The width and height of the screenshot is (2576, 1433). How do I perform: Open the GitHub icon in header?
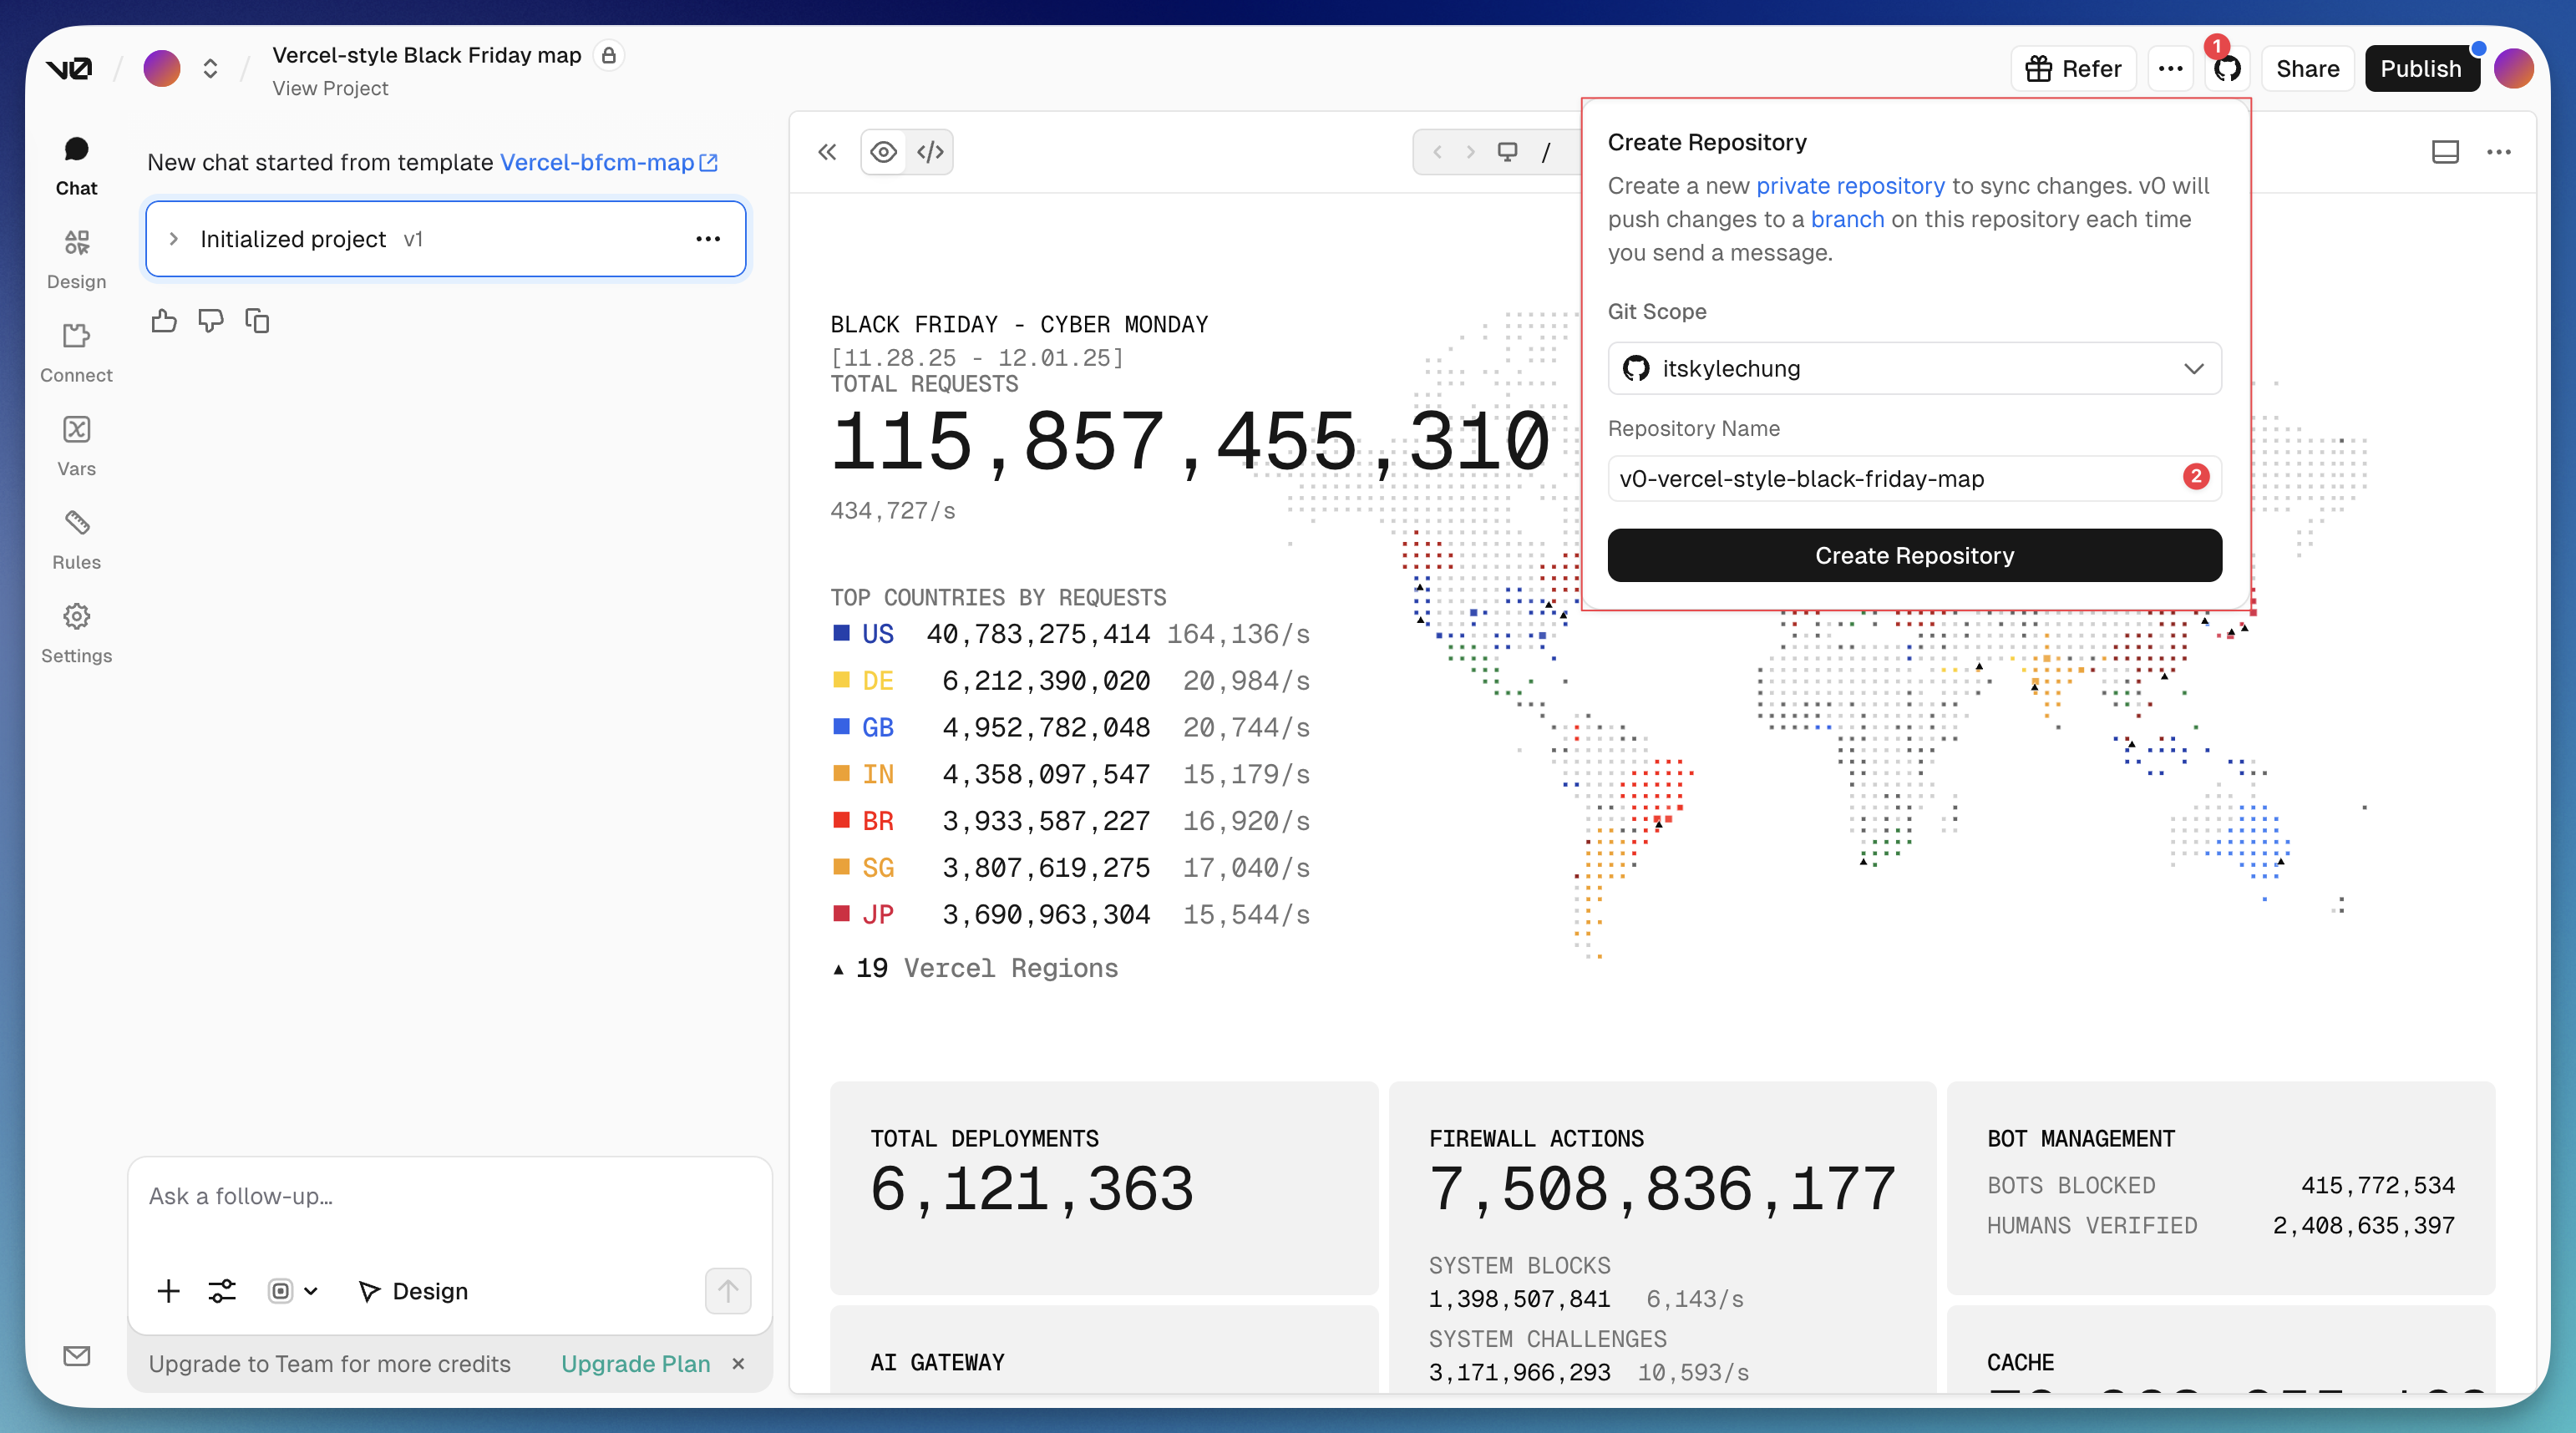(2227, 69)
